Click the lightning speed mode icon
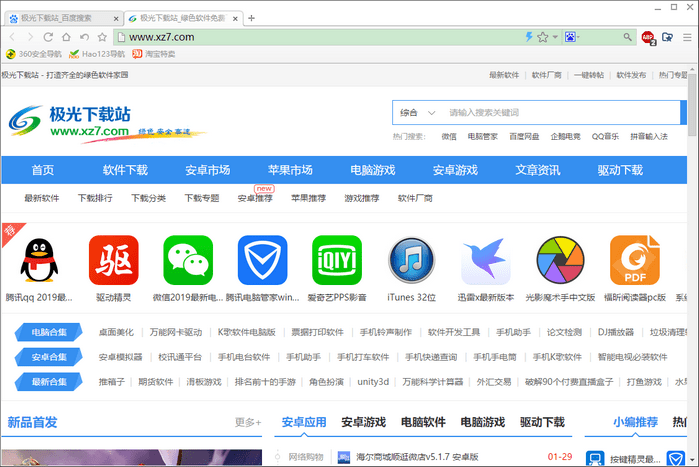The image size is (699, 467). (x=529, y=37)
